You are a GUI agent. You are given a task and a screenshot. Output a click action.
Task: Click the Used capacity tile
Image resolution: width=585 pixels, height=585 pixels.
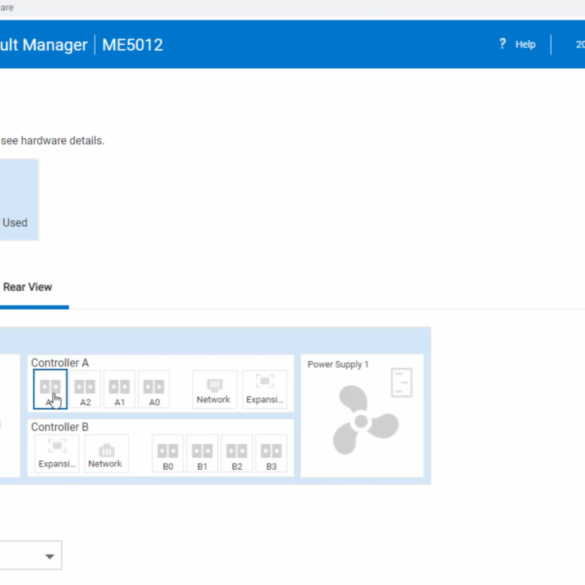(19, 200)
